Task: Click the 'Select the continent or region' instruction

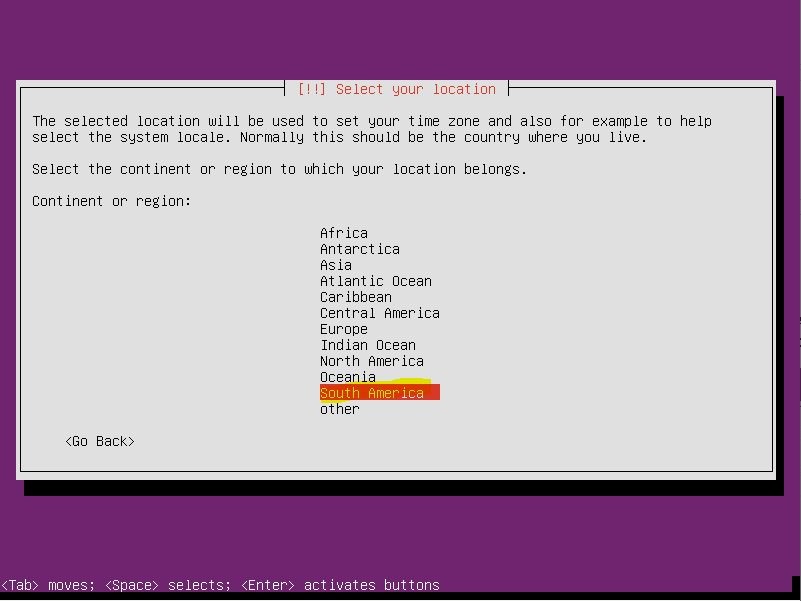Action: (x=279, y=169)
